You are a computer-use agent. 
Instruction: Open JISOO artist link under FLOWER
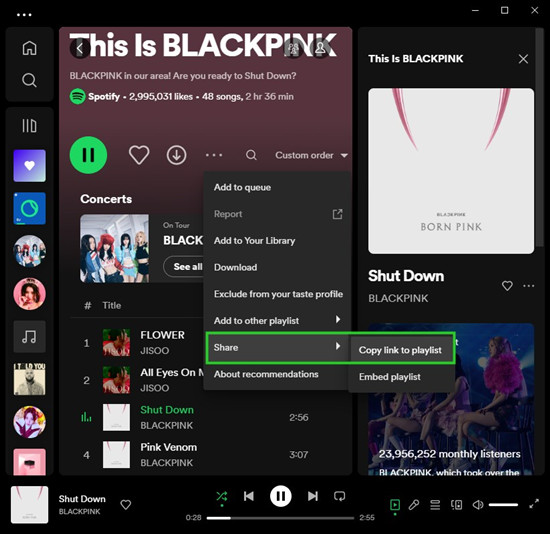click(x=155, y=351)
